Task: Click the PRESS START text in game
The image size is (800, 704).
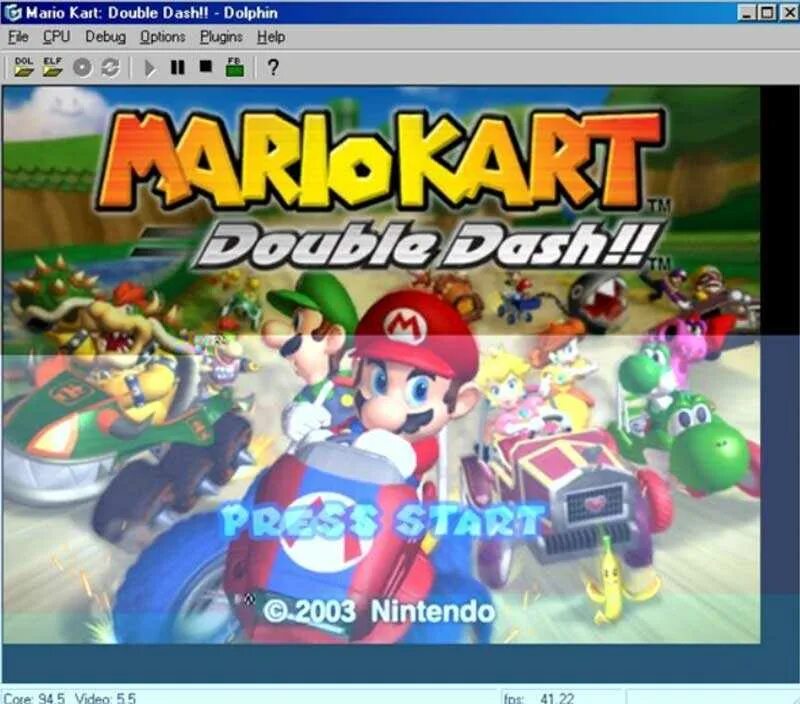Action: pyautogui.click(x=383, y=519)
